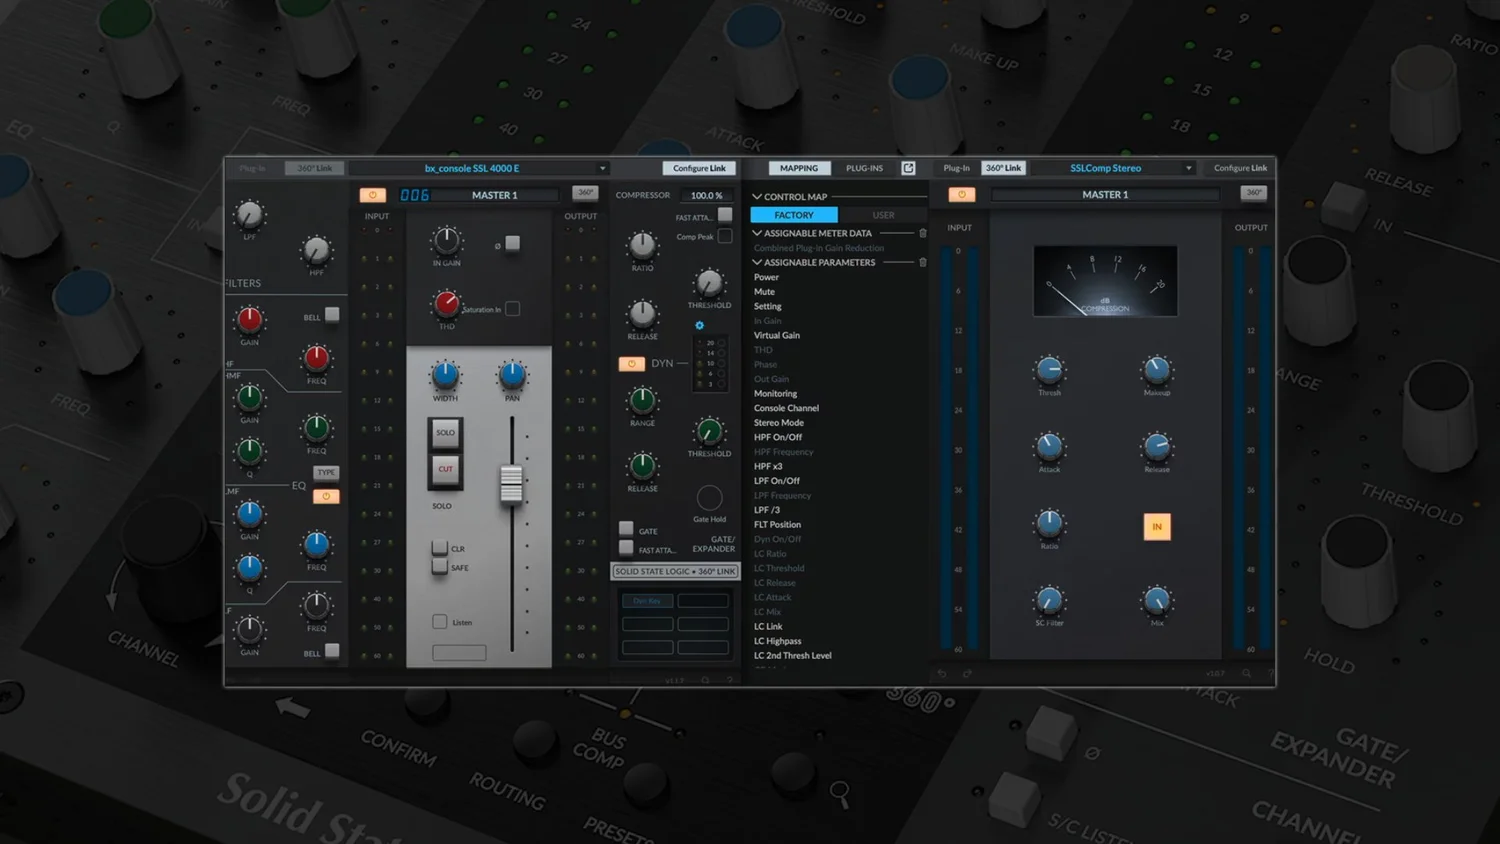Collapse the CONTROL MAP section

coord(757,196)
